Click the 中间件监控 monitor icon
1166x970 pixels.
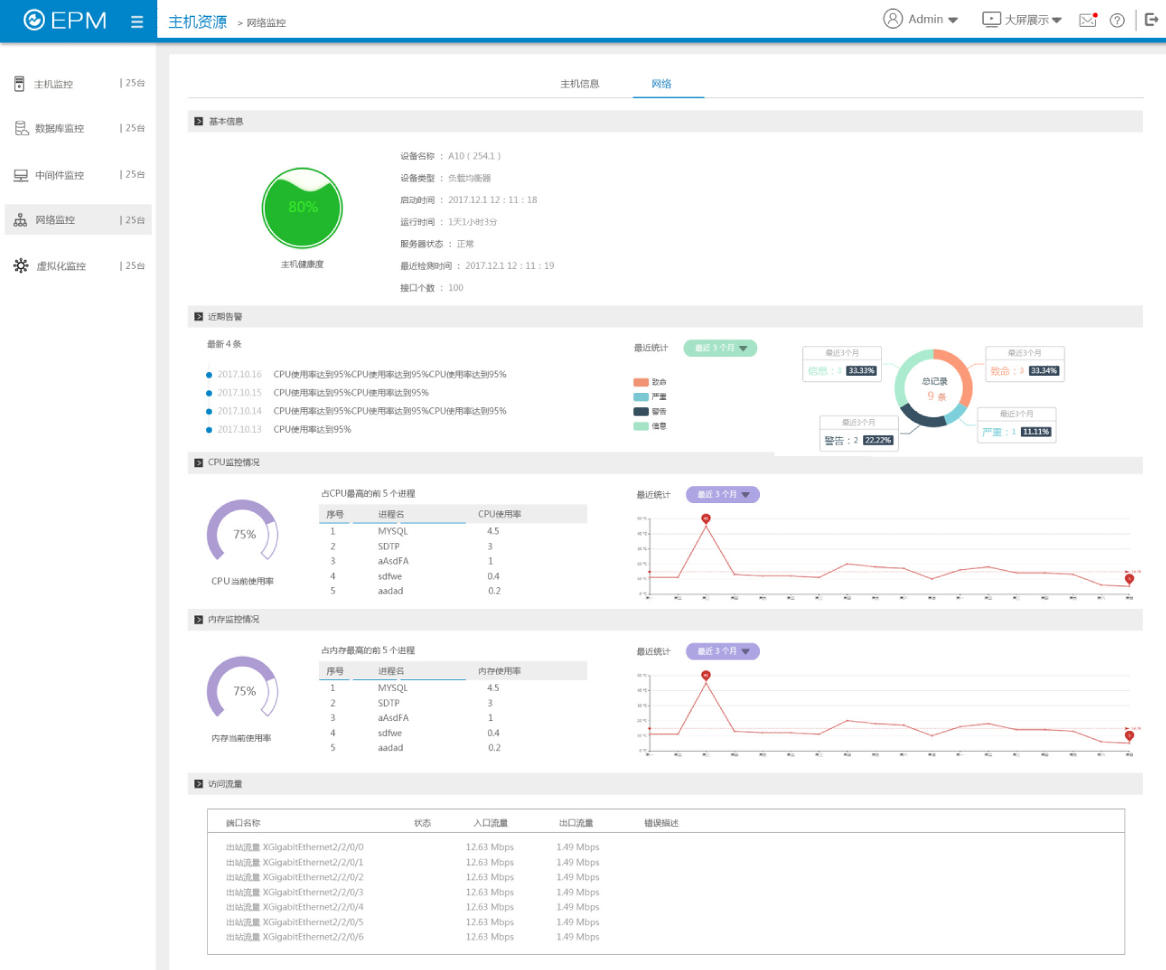click(x=21, y=176)
